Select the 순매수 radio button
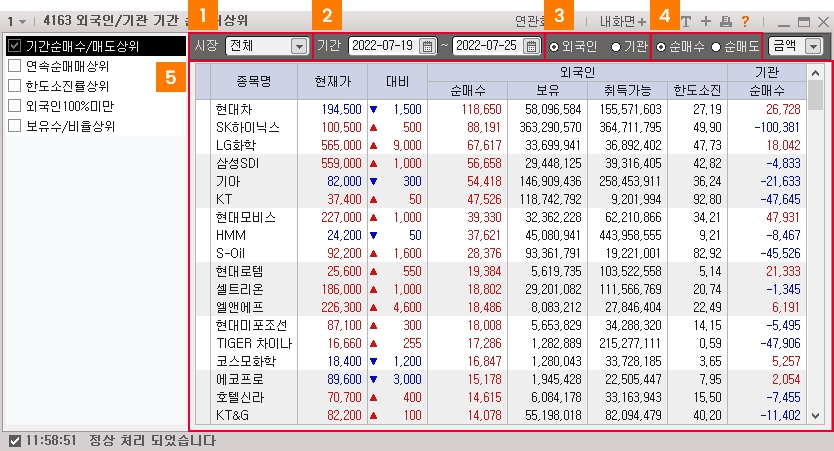Viewport: 834px width, 451px height. tap(661, 47)
